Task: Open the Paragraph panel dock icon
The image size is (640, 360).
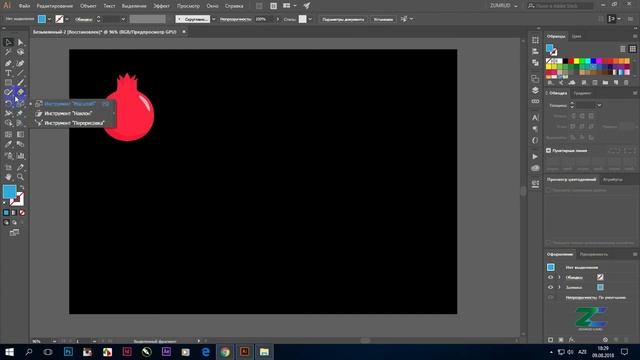Action: (535, 129)
